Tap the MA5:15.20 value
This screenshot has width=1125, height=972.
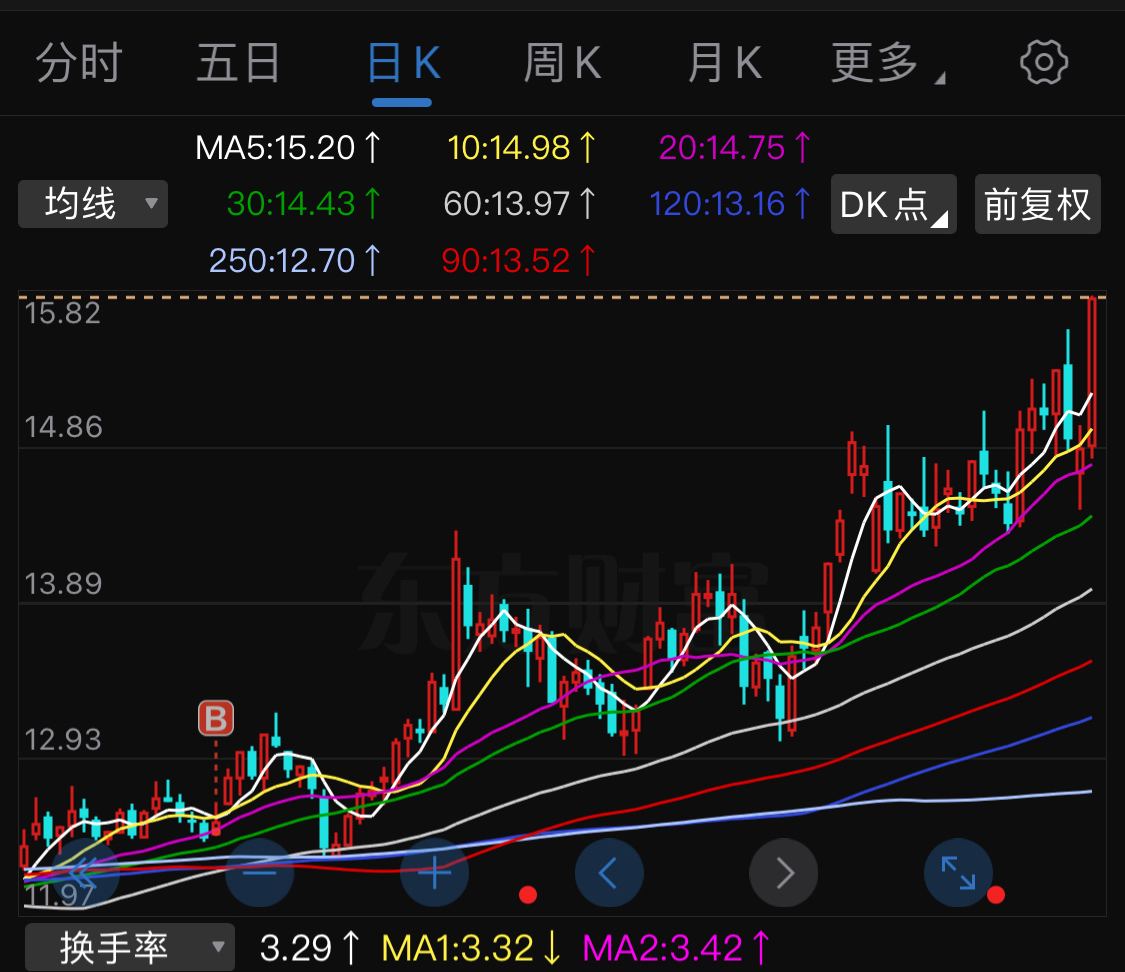[288, 148]
